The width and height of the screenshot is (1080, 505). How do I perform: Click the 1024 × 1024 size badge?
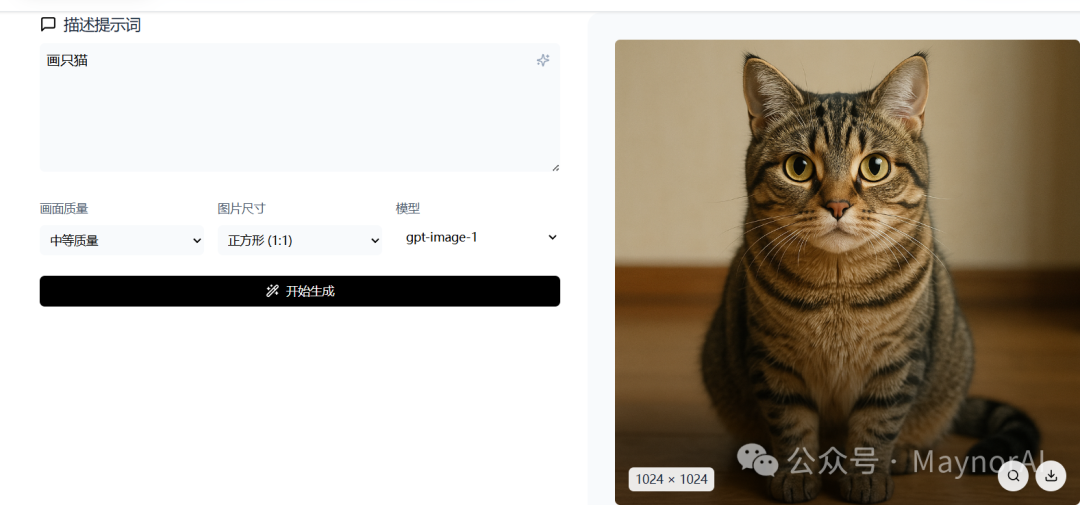click(671, 479)
